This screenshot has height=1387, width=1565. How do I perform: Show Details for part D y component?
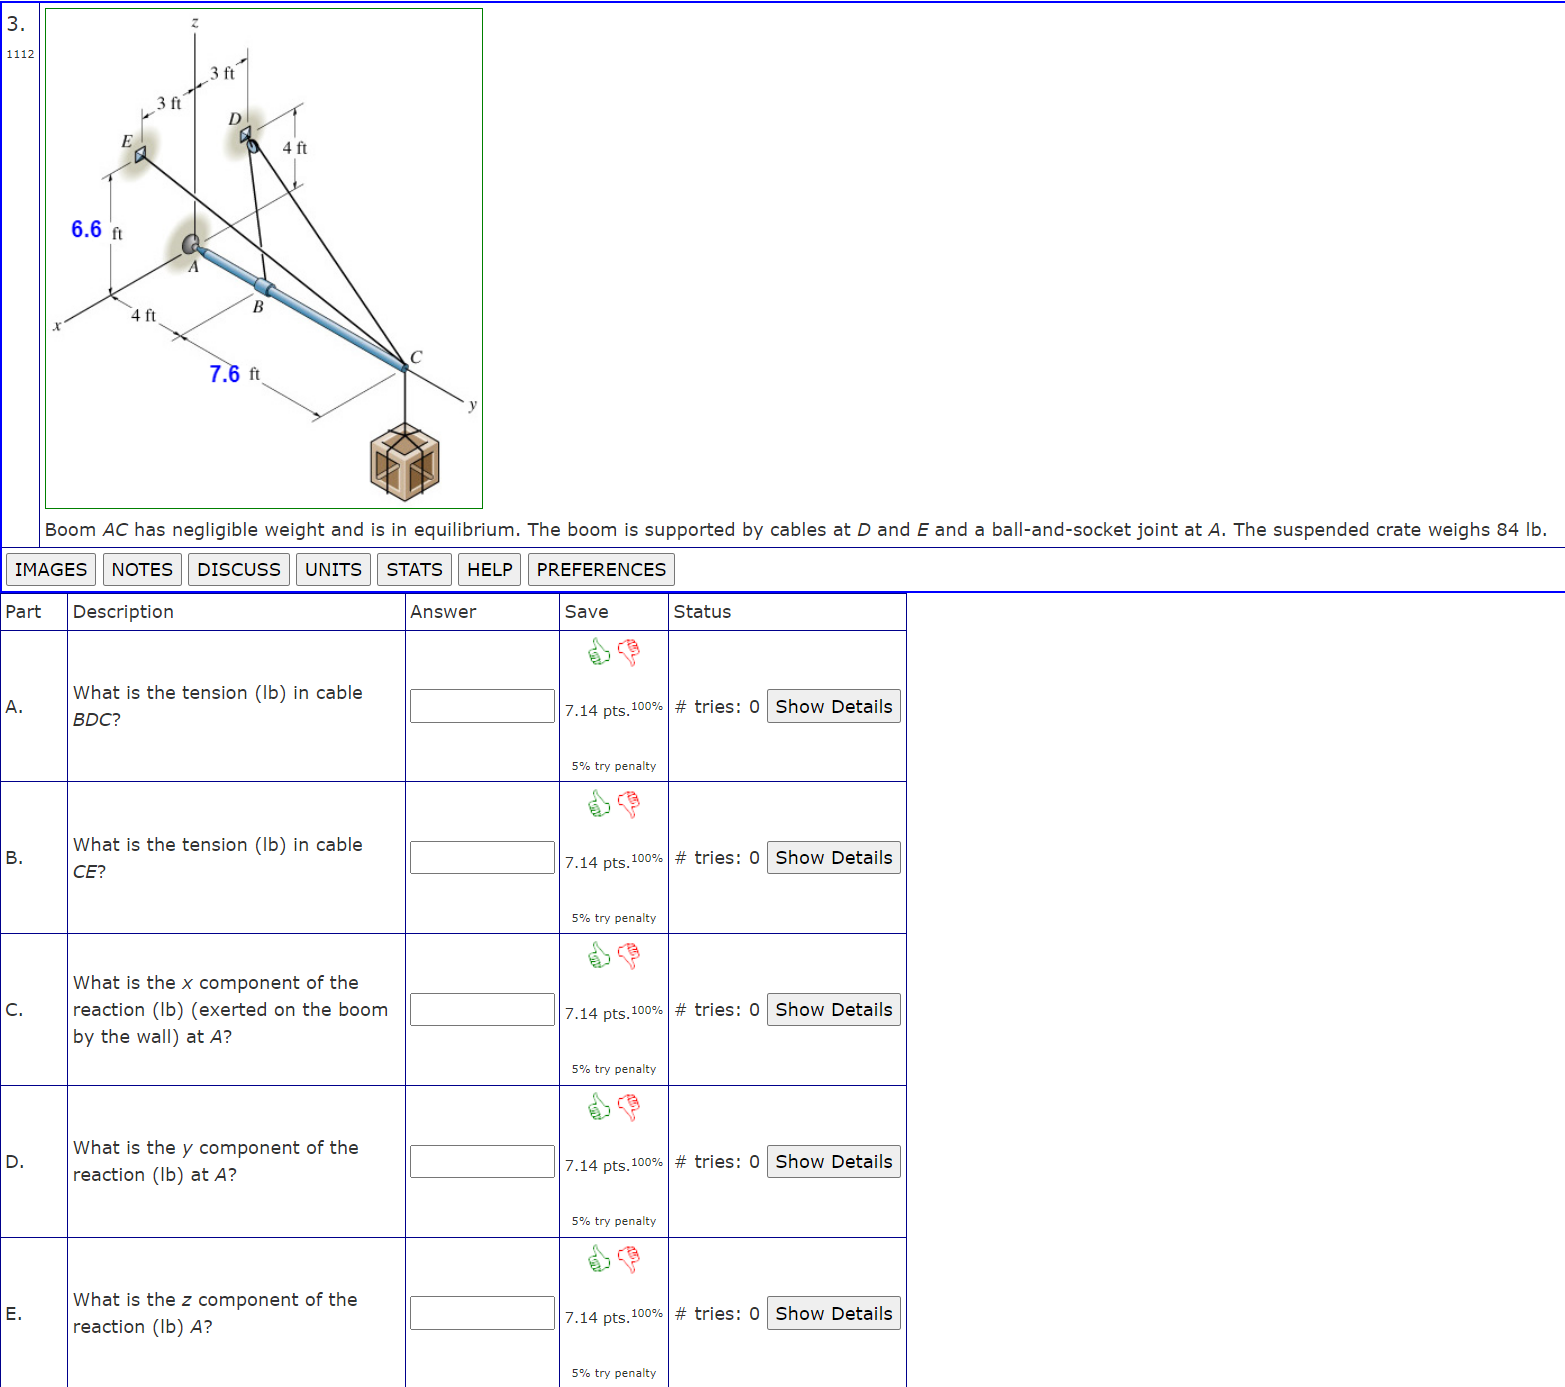pyautogui.click(x=834, y=1161)
